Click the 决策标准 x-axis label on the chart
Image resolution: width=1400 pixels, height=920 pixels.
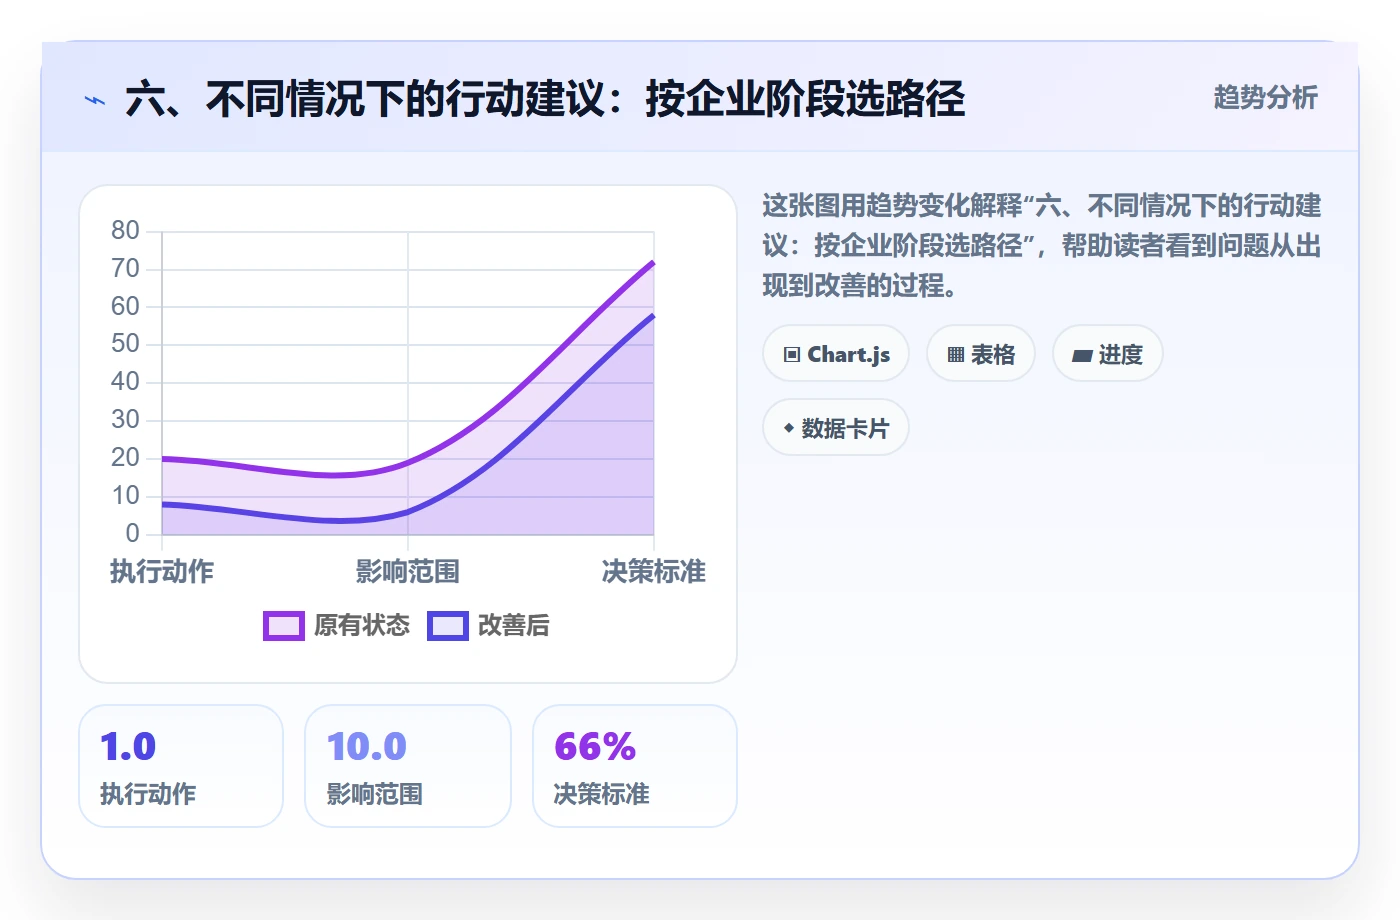[x=654, y=572]
